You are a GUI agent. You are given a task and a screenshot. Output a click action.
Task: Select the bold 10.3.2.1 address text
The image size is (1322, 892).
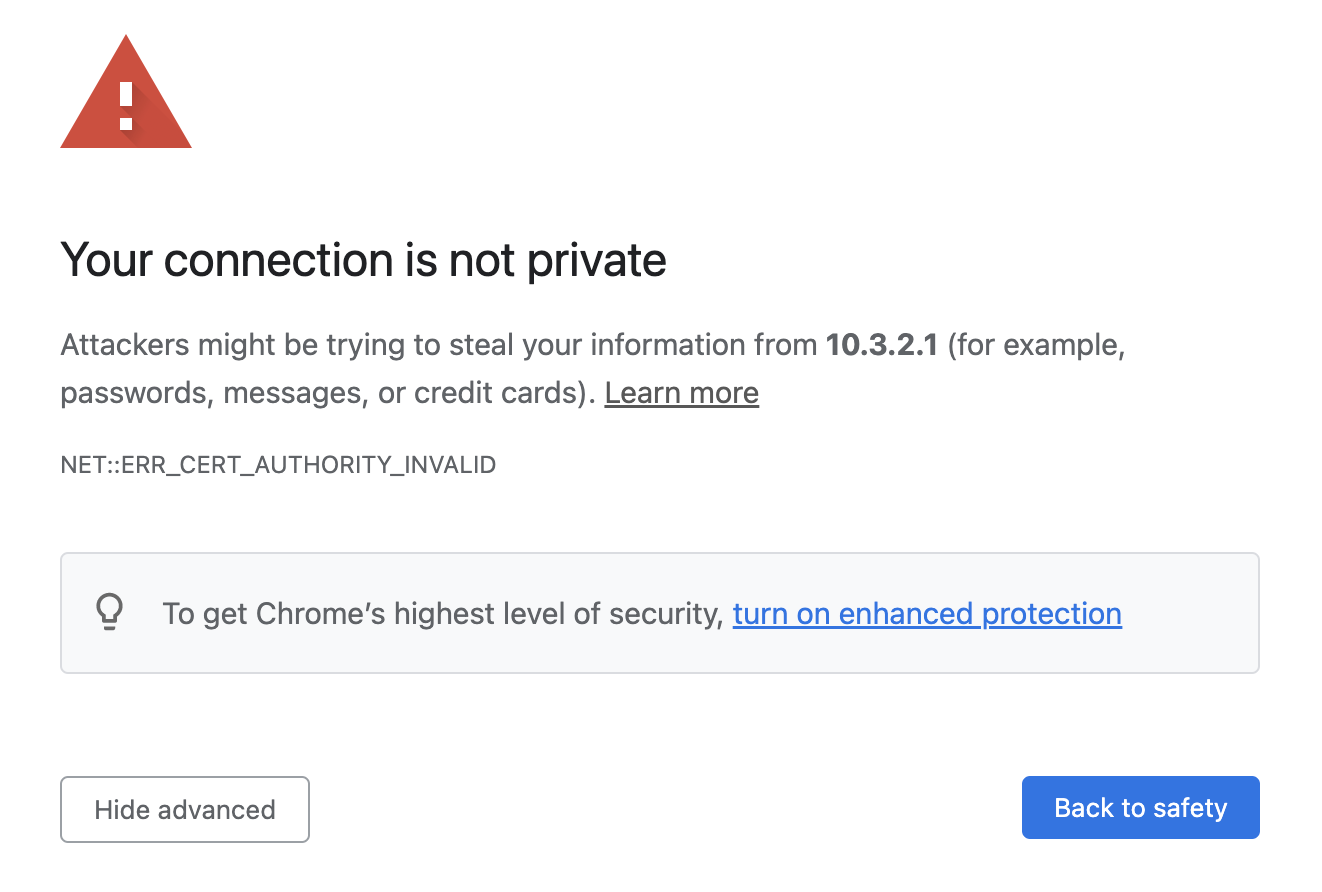pyautogui.click(x=882, y=345)
